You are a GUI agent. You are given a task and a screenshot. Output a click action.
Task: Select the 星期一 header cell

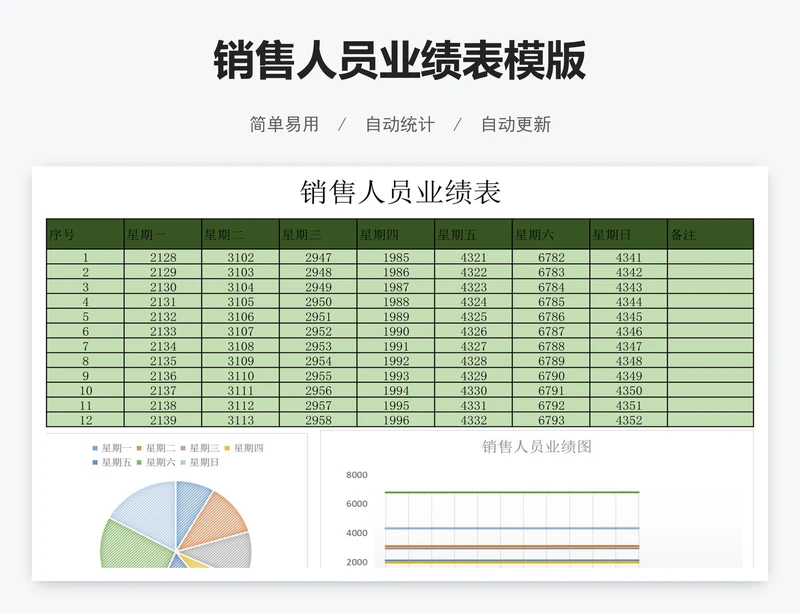click(x=163, y=234)
